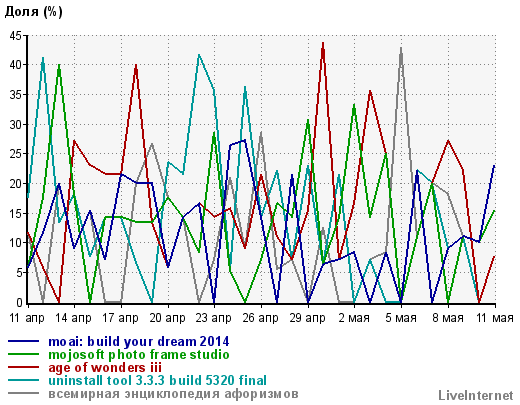This screenshot has height=405, width=520.
Task: Click the '20 апр' date label
Action: pos(167,318)
